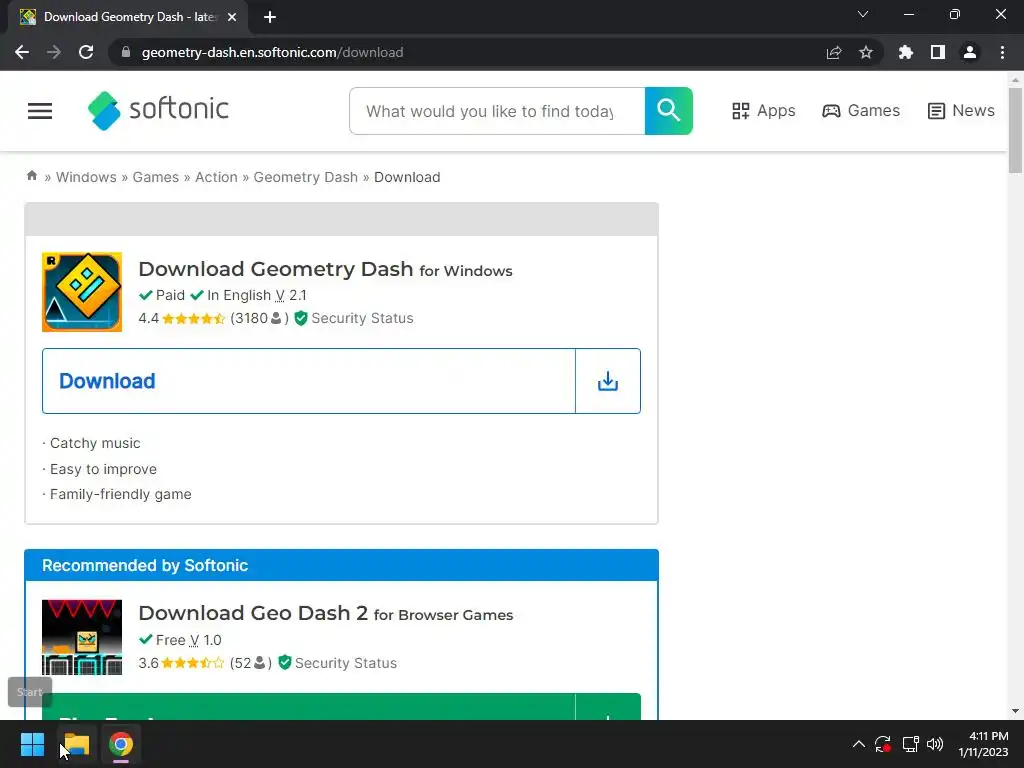Viewport: 1024px width, 768px height.
Task: Focus the Softonic search field
Action: pyautogui.click(x=497, y=111)
